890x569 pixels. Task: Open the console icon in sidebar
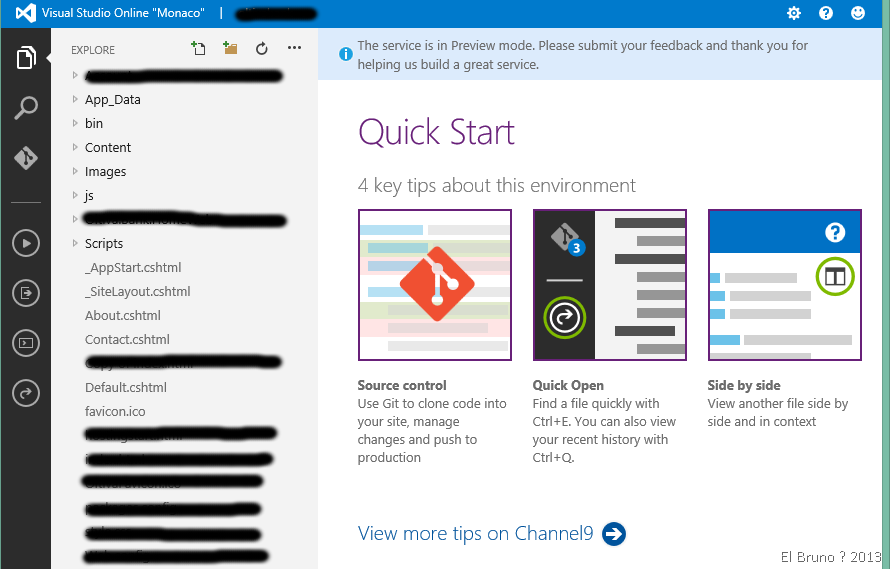coord(26,343)
